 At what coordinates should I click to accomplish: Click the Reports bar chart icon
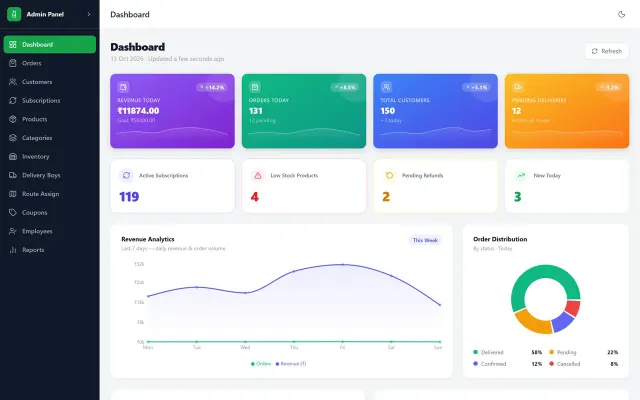[x=13, y=250]
